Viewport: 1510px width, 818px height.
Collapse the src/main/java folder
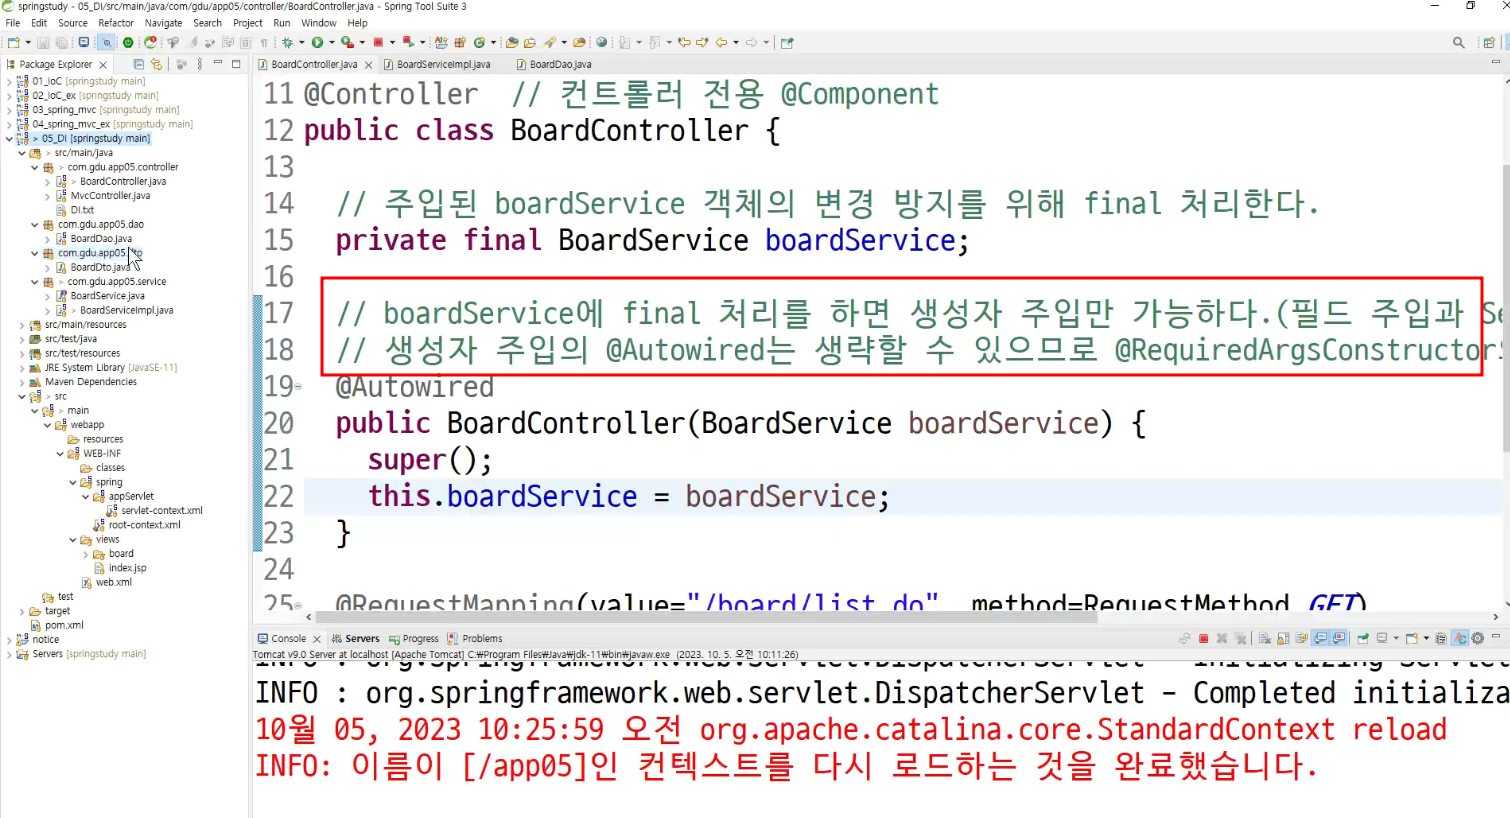point(22,153)
